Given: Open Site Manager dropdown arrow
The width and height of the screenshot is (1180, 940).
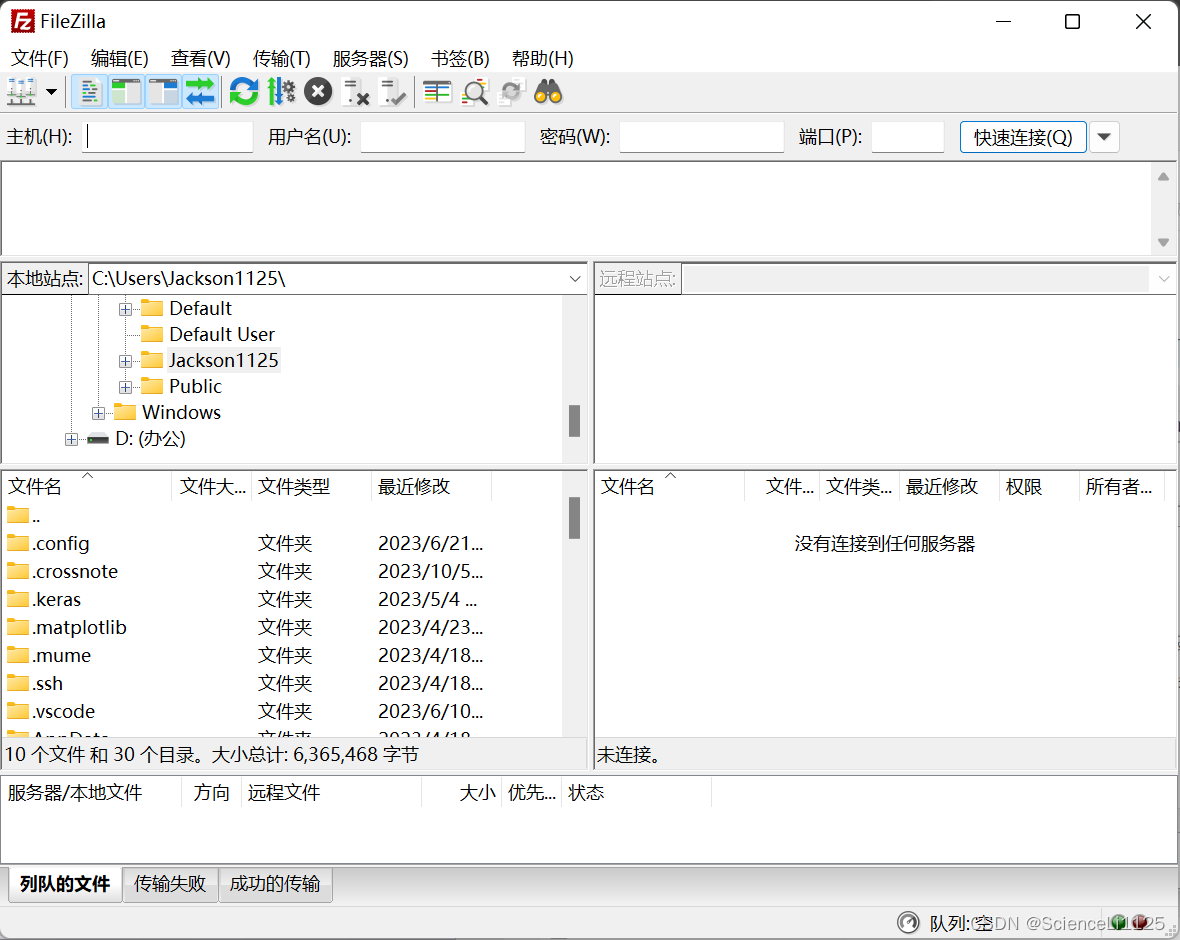Looking at the screenshot, I should tap(51, 93).
